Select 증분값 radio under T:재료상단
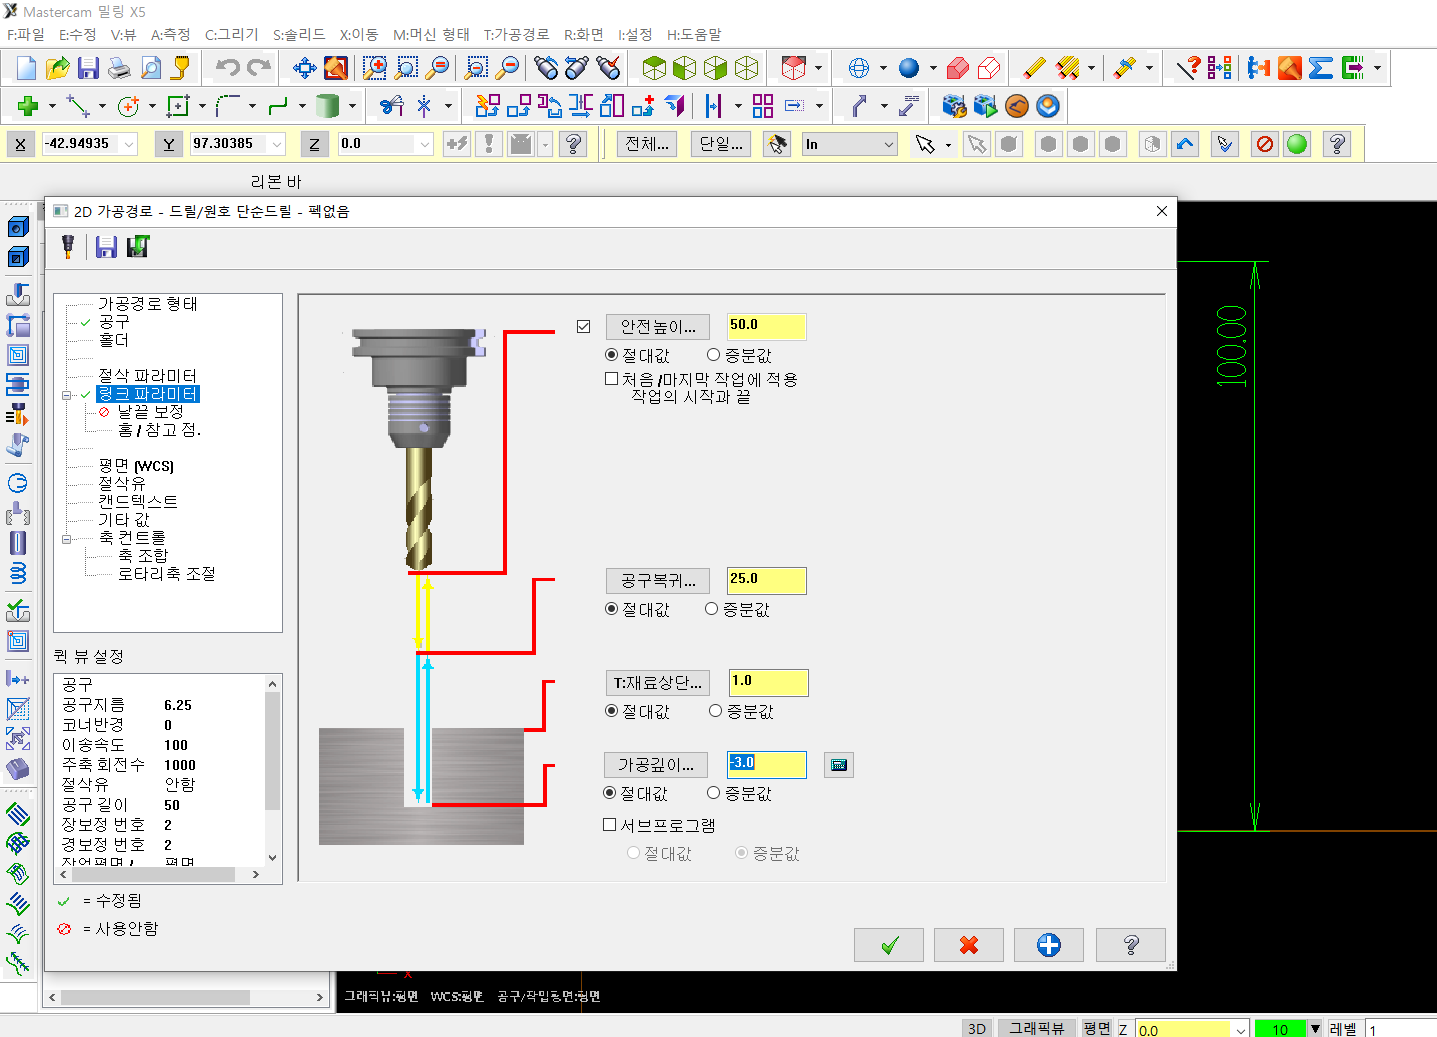The height and width of the screenshot is (1037, 1437). click(x=715, y=711)
